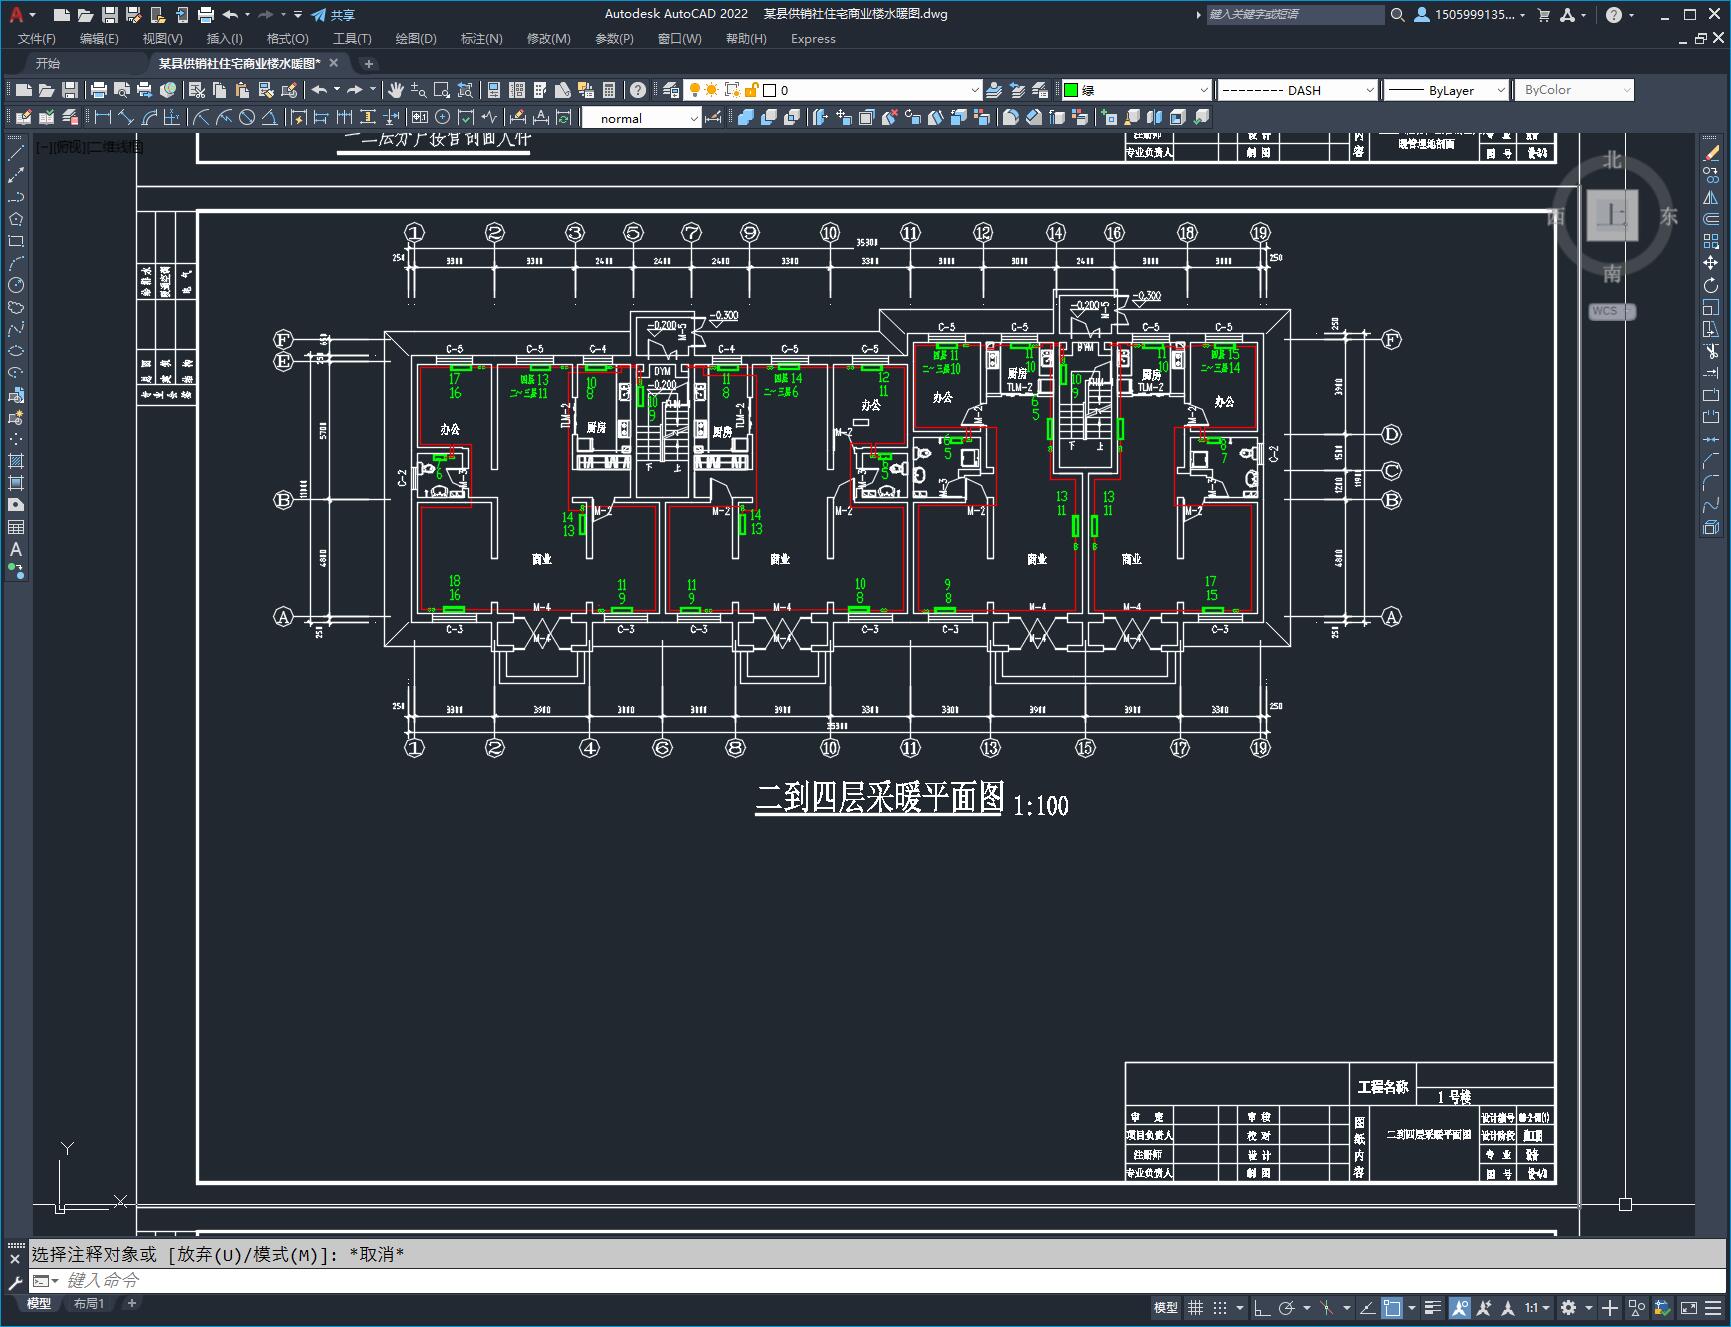Select the Rectangle draw tool

15,241
